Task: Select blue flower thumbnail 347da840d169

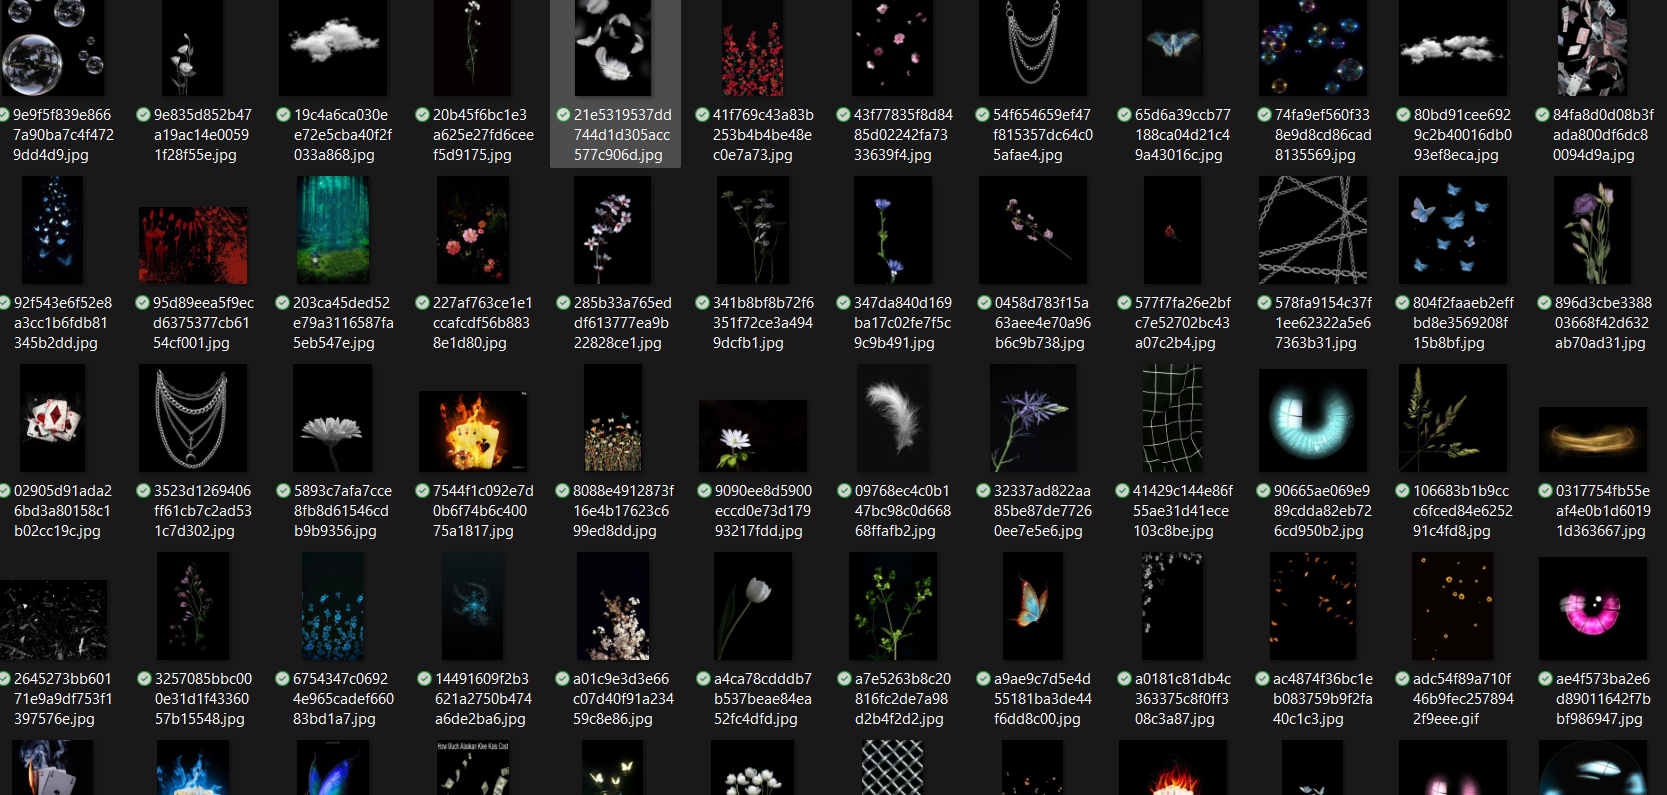Action: click(893, 230)
